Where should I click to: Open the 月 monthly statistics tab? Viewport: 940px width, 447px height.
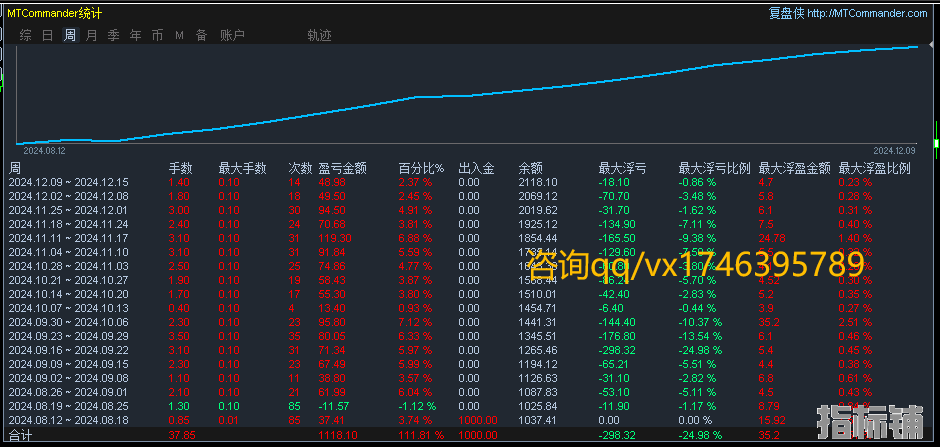point(91,35)
